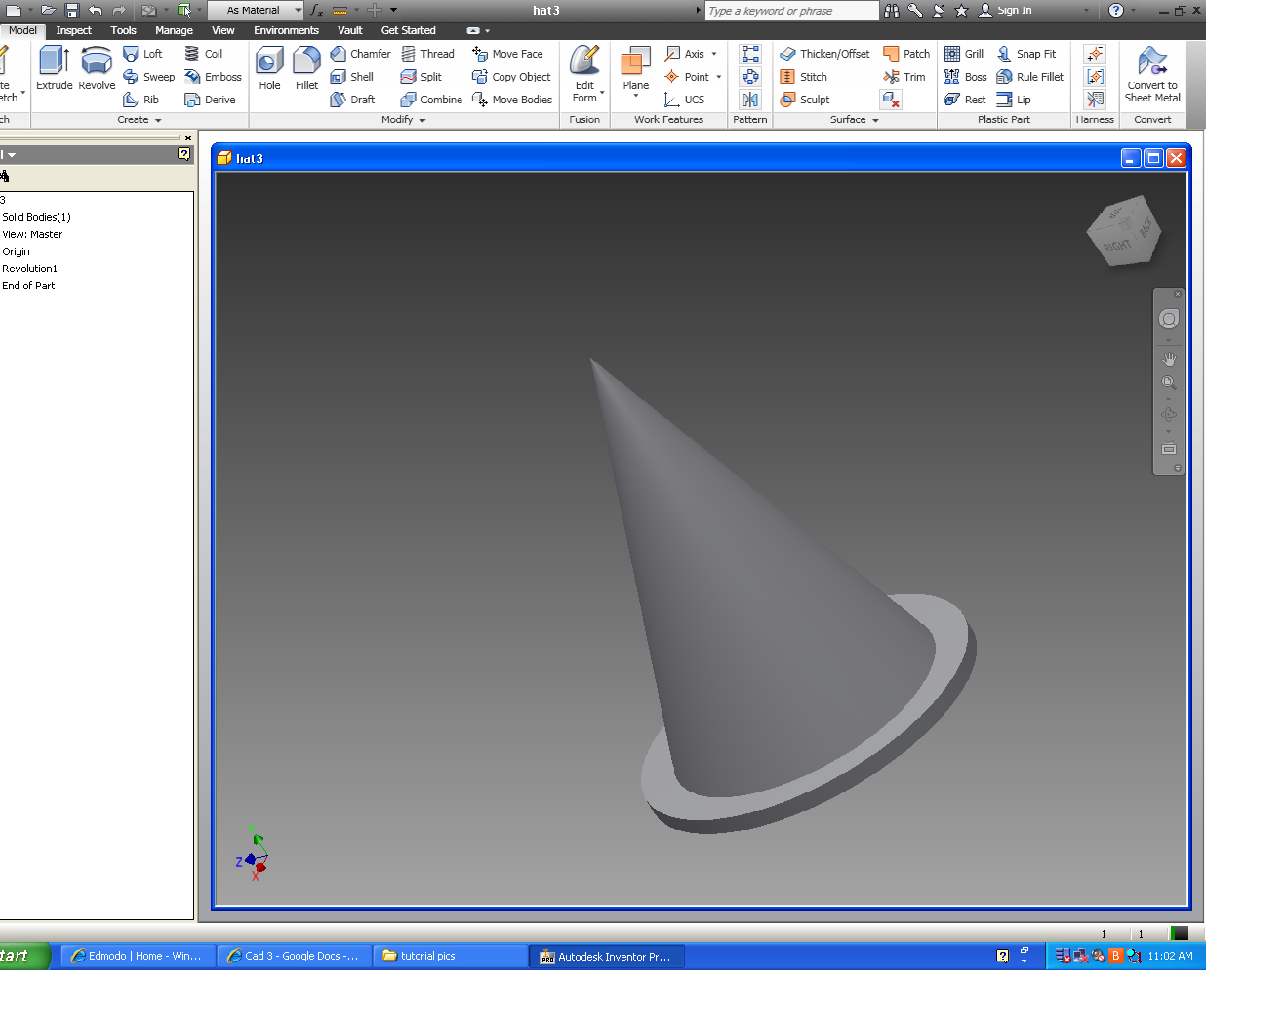
Task: Select the Stitch surface tool
Action: point(808,76)
